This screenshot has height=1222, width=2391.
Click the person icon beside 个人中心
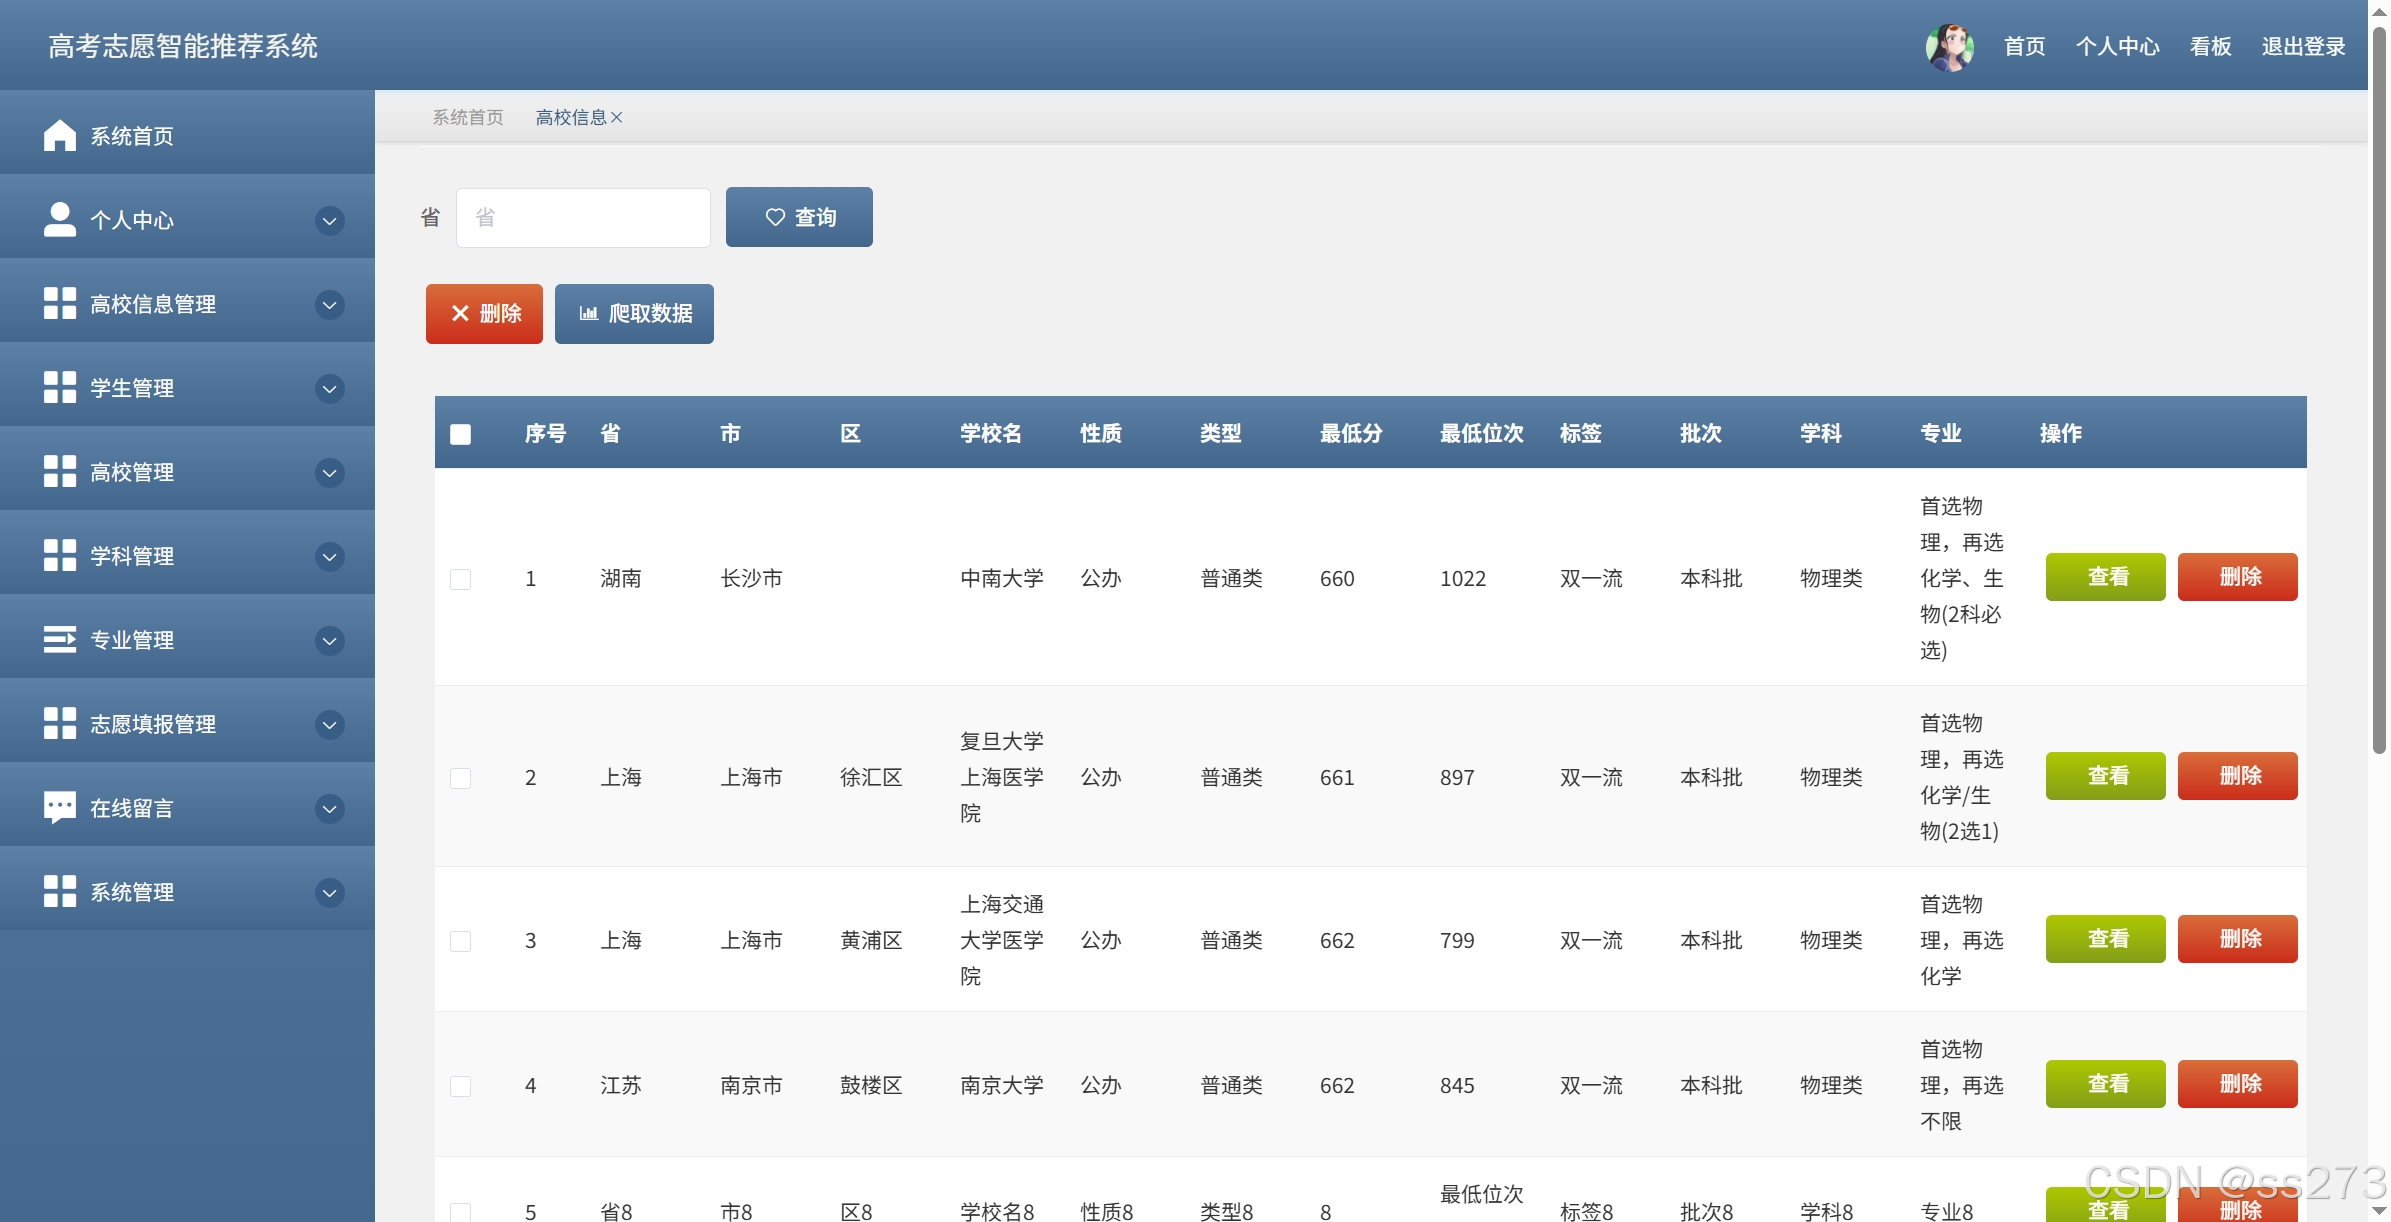click(x=60, y=219)
